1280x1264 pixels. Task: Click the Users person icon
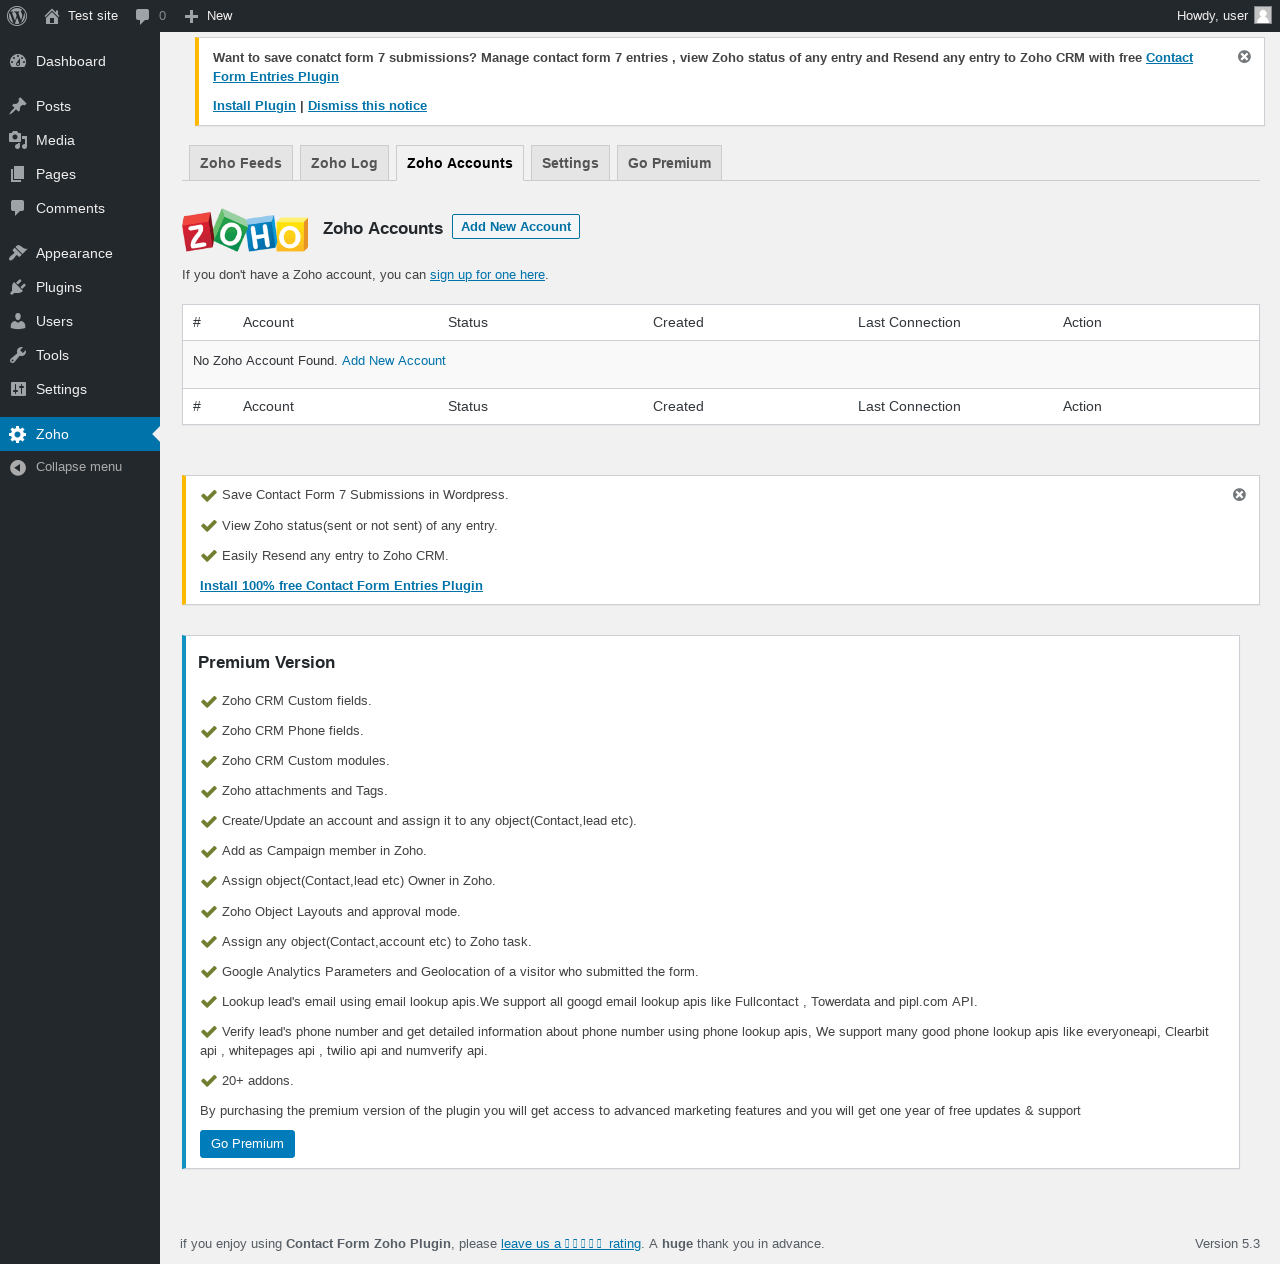18,321
